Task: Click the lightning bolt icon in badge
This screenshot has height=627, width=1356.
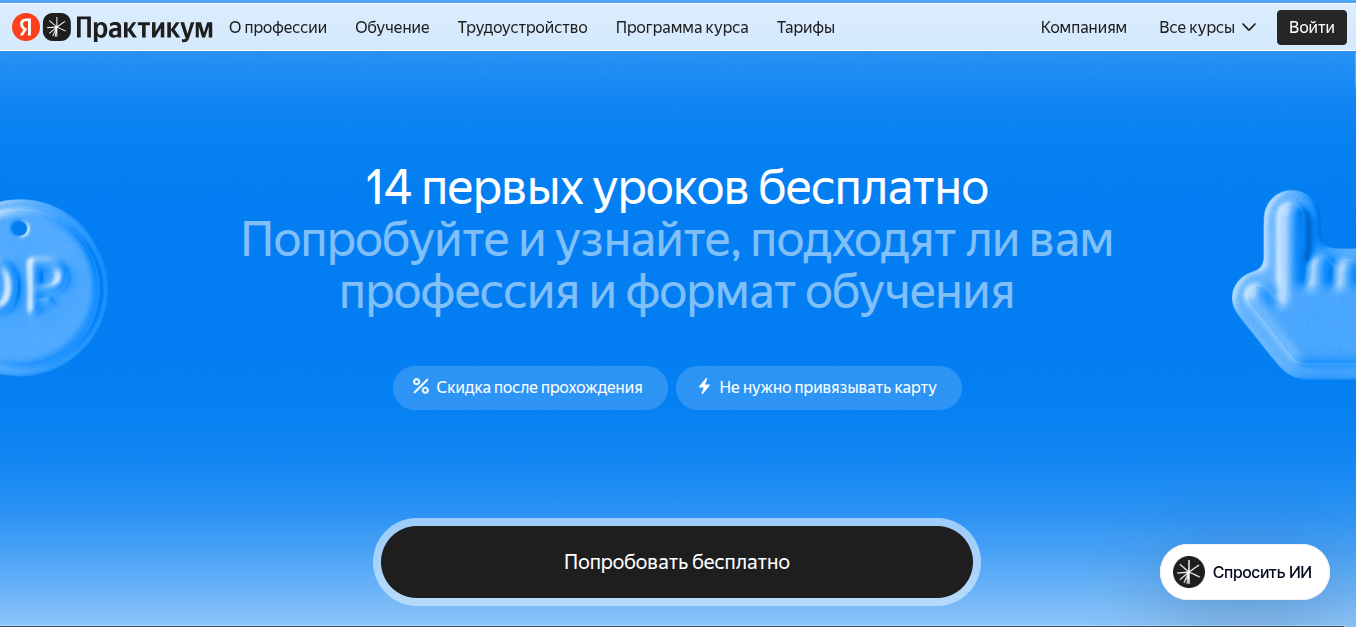Action: [704, 387]
